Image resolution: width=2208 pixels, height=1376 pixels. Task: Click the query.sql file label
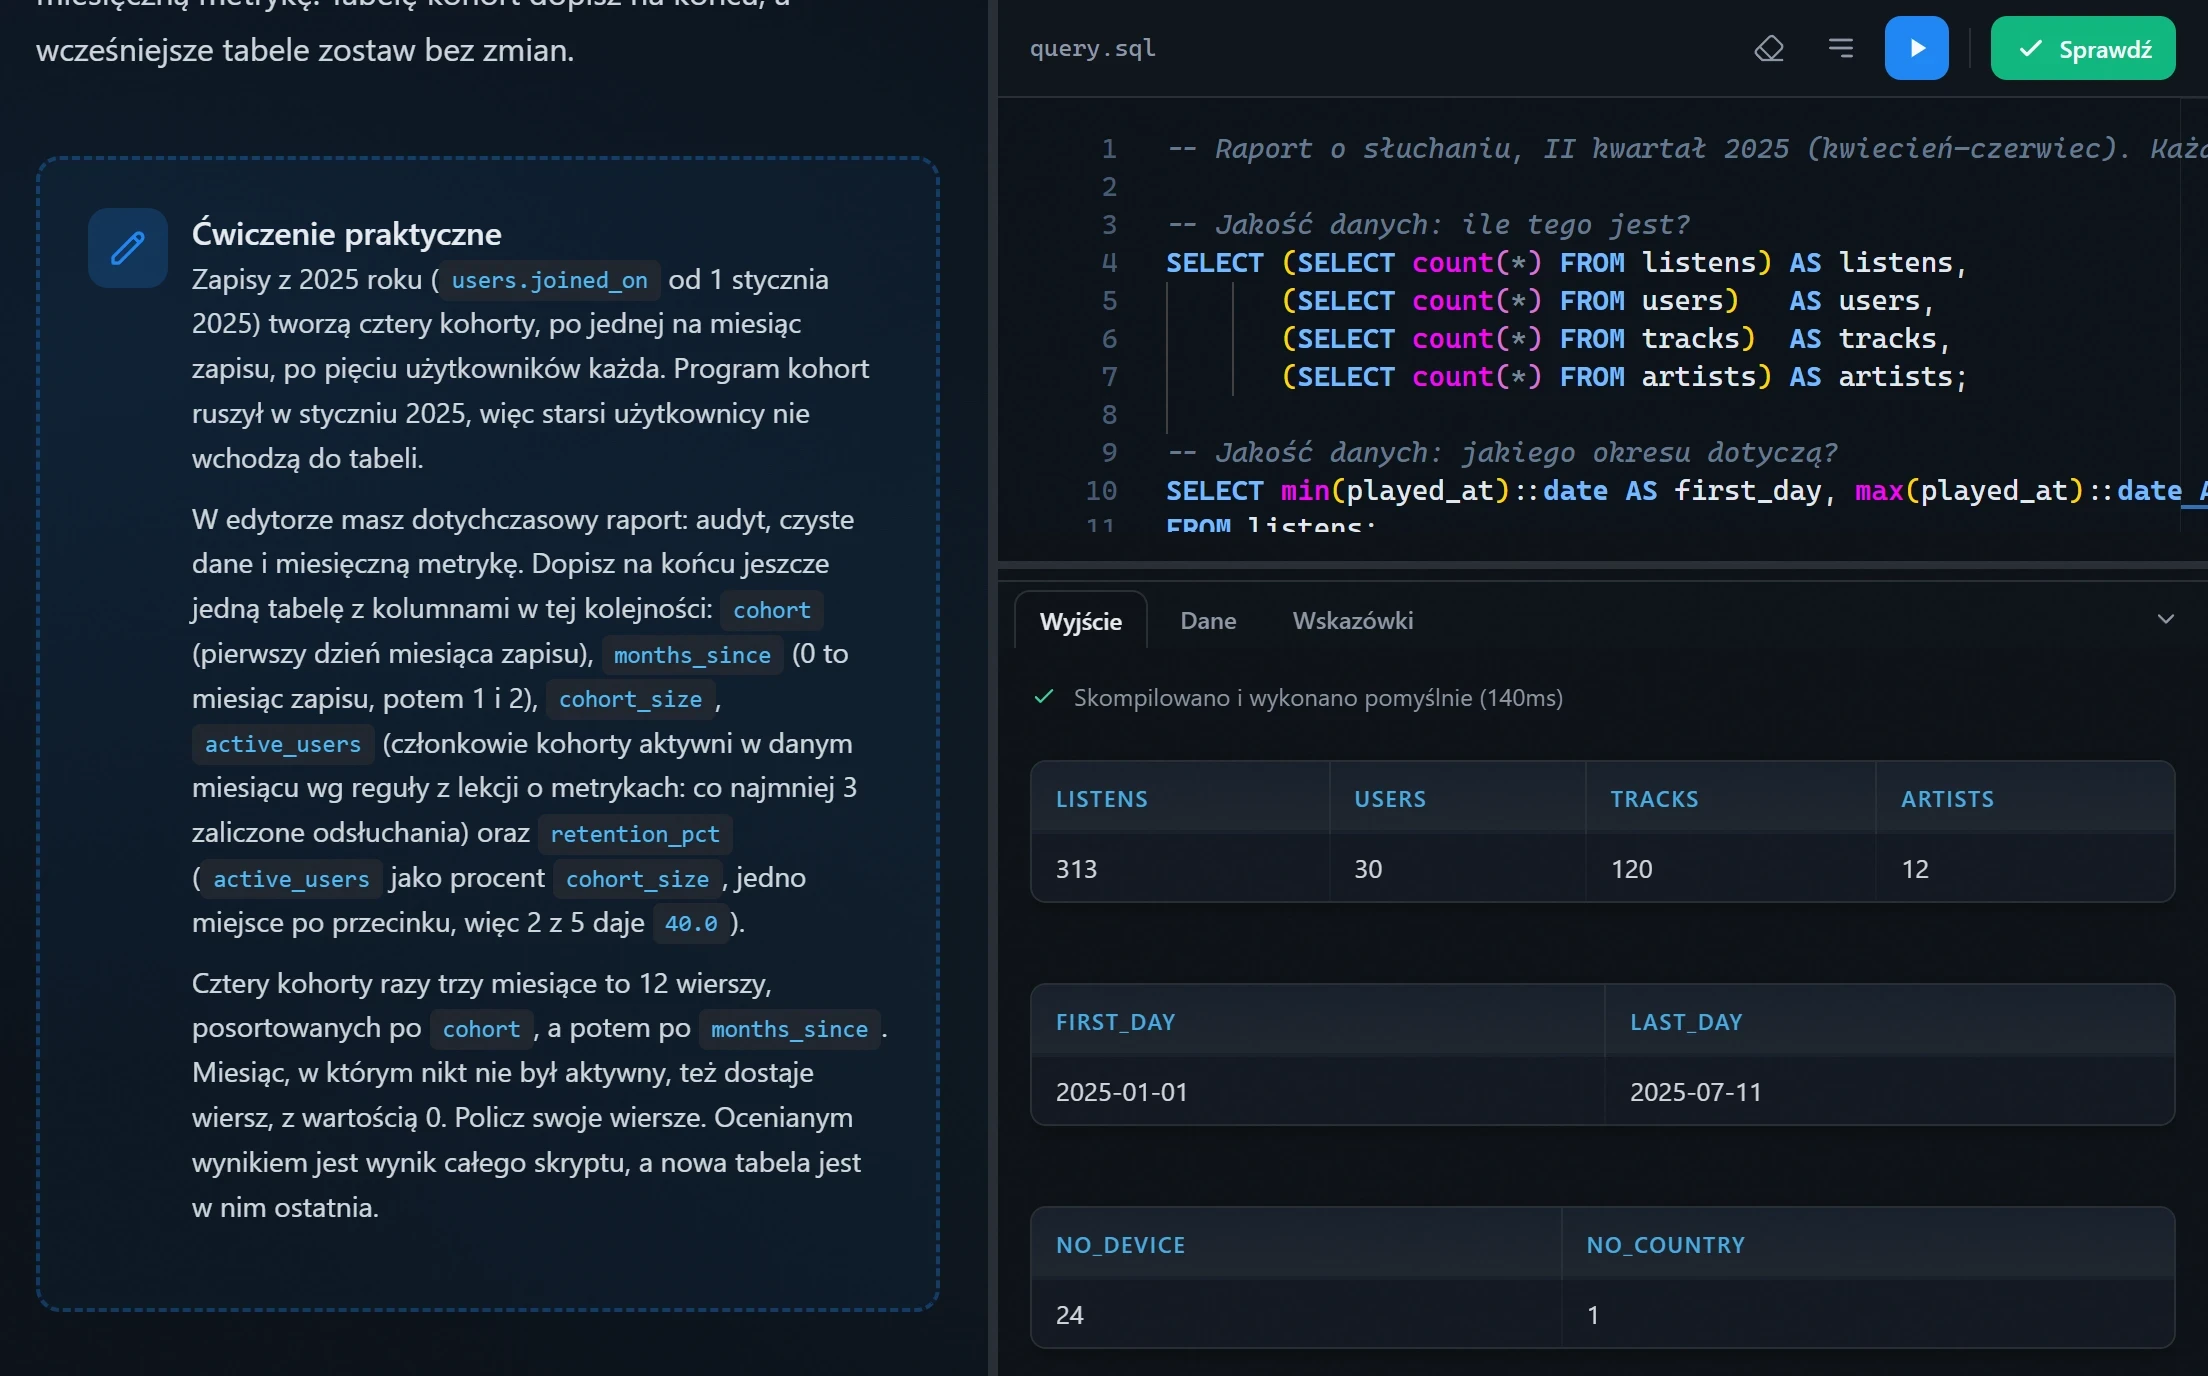(1092, 48)
